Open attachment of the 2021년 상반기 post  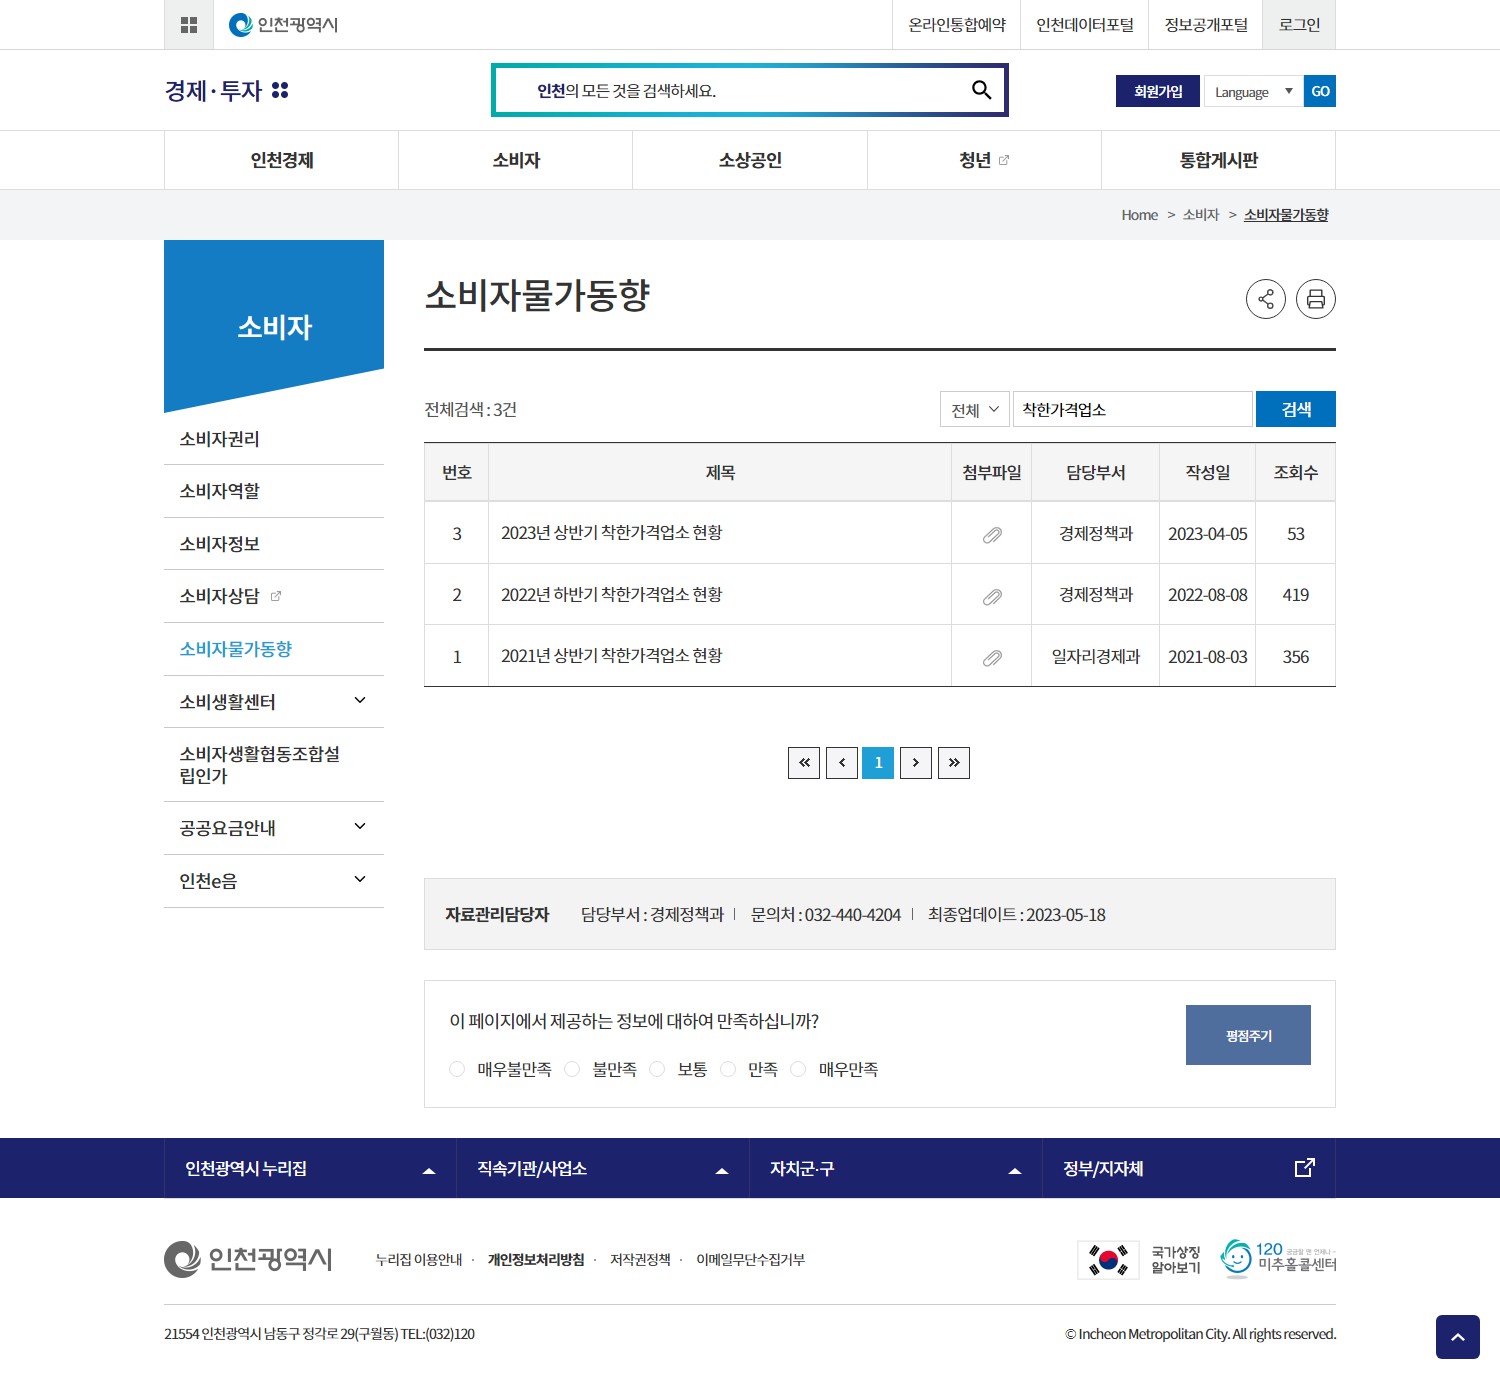click(x=992, y=658)
